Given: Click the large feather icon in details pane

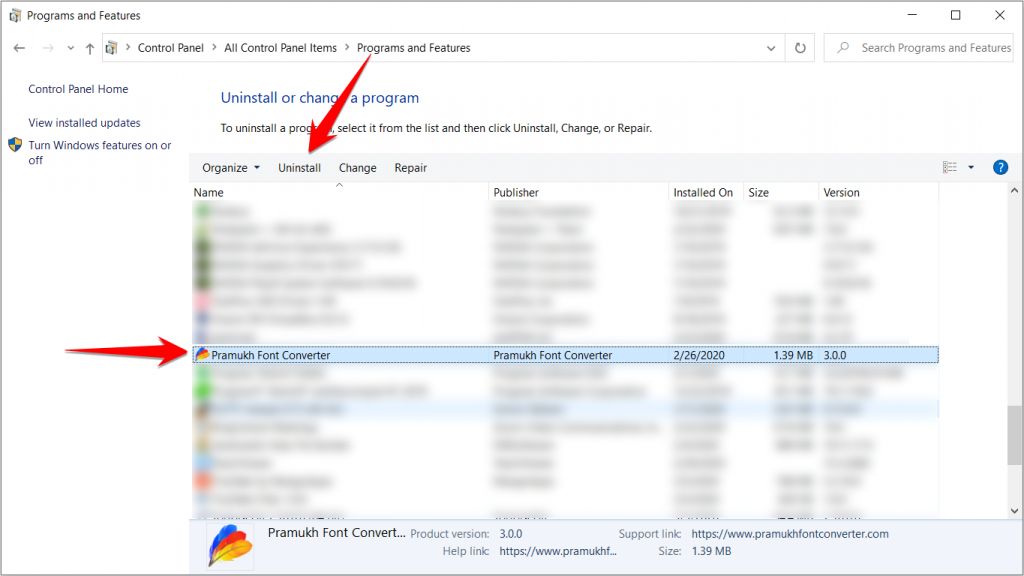Looking at the screenshot, I should [x=230, y=546].
